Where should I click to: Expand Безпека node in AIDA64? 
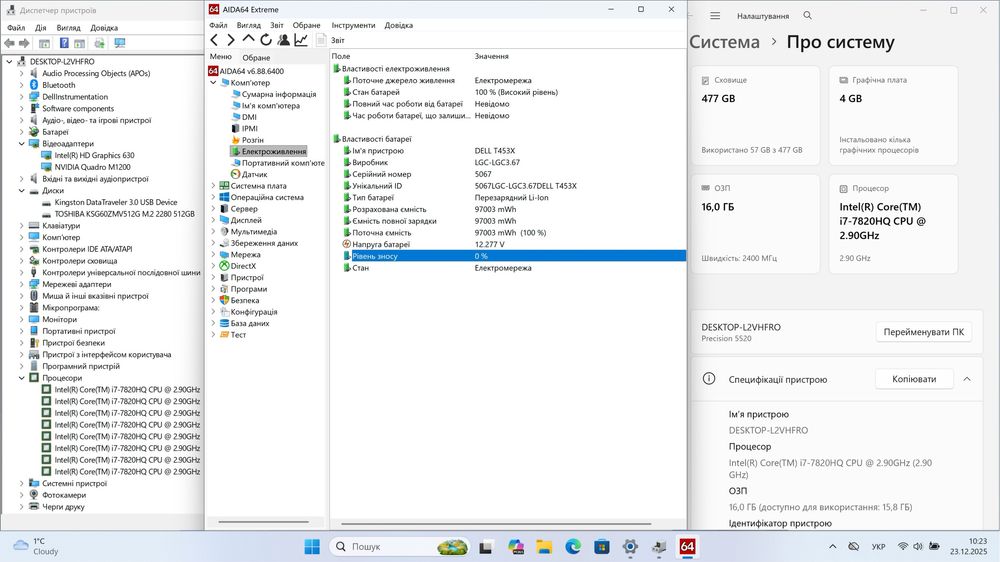tap(213, 300)
